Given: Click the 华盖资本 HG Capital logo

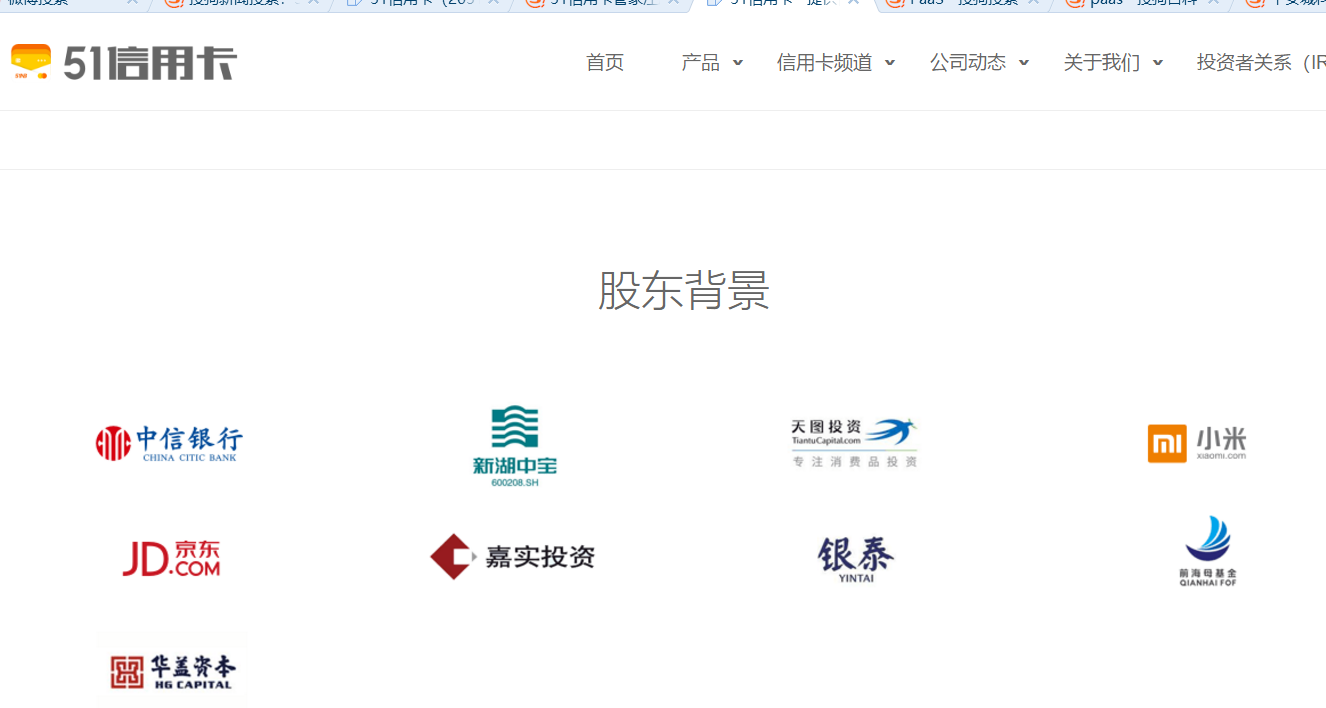Looking at the screenshot, I should click(172, 670).
